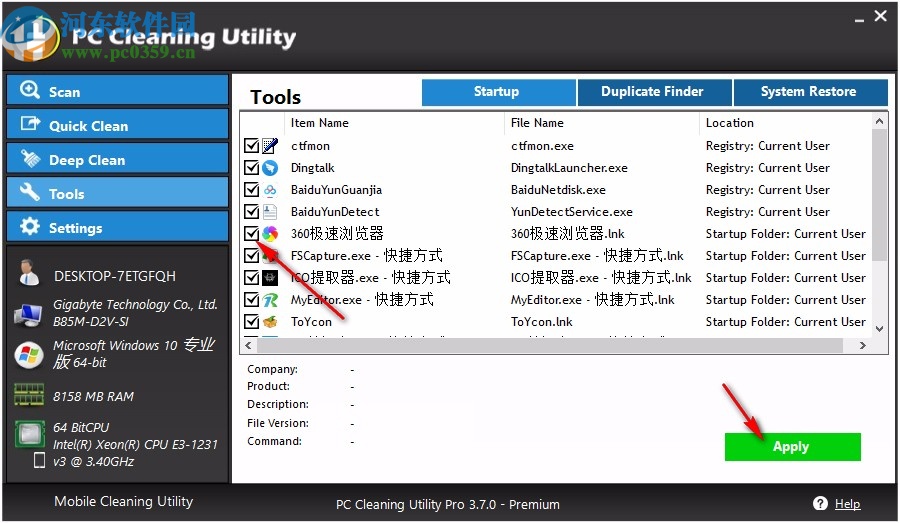Uncheck the ToYcon checkbox
The height and width of the screenshot is (523, 900).
(251, 321)
